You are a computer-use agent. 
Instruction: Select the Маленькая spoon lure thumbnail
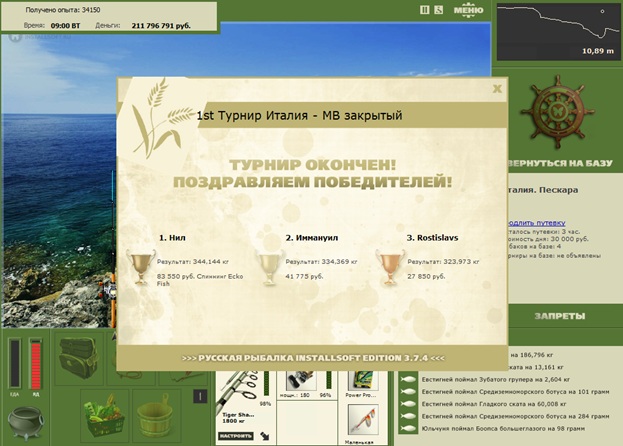click(361, 420)
